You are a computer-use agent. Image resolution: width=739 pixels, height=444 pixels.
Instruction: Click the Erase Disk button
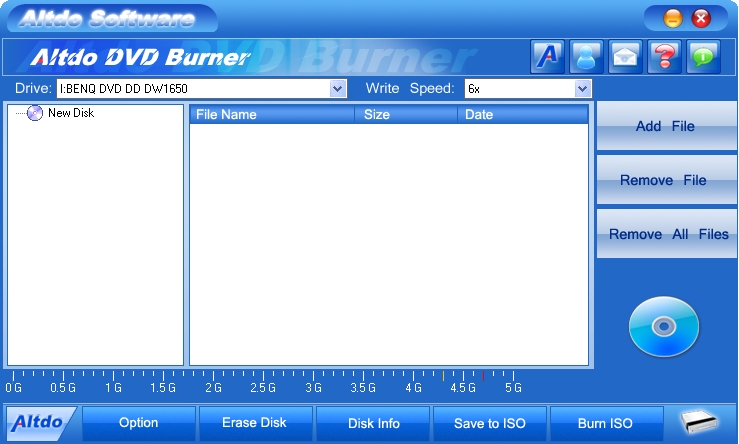(x=255, y=423)
